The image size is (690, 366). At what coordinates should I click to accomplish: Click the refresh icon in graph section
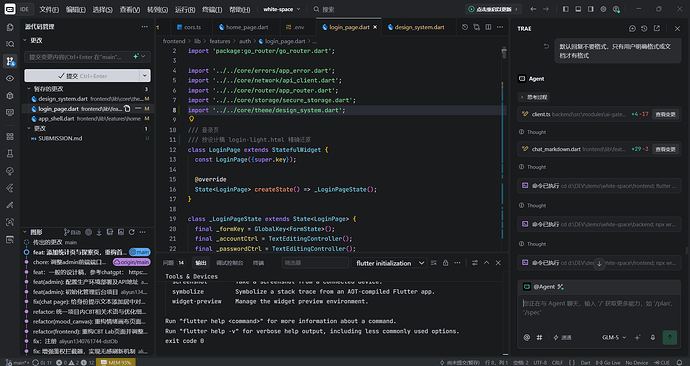(x=132, y=232)
